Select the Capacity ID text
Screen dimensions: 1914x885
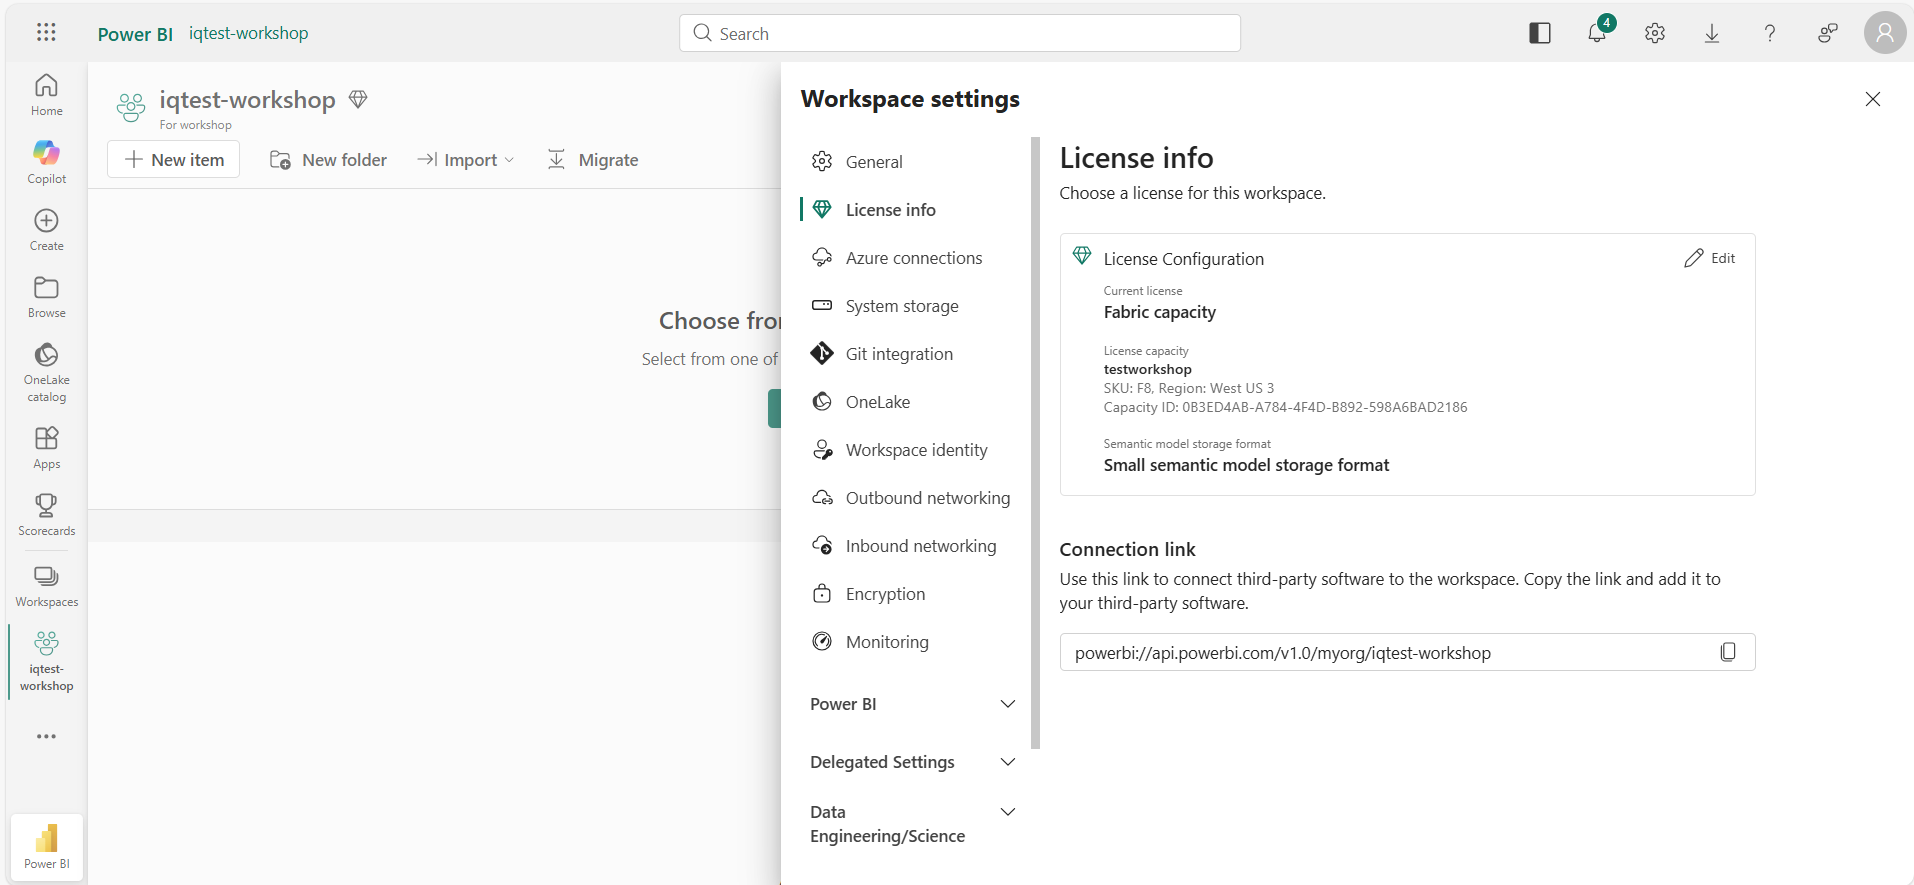tap(1285, 407)
